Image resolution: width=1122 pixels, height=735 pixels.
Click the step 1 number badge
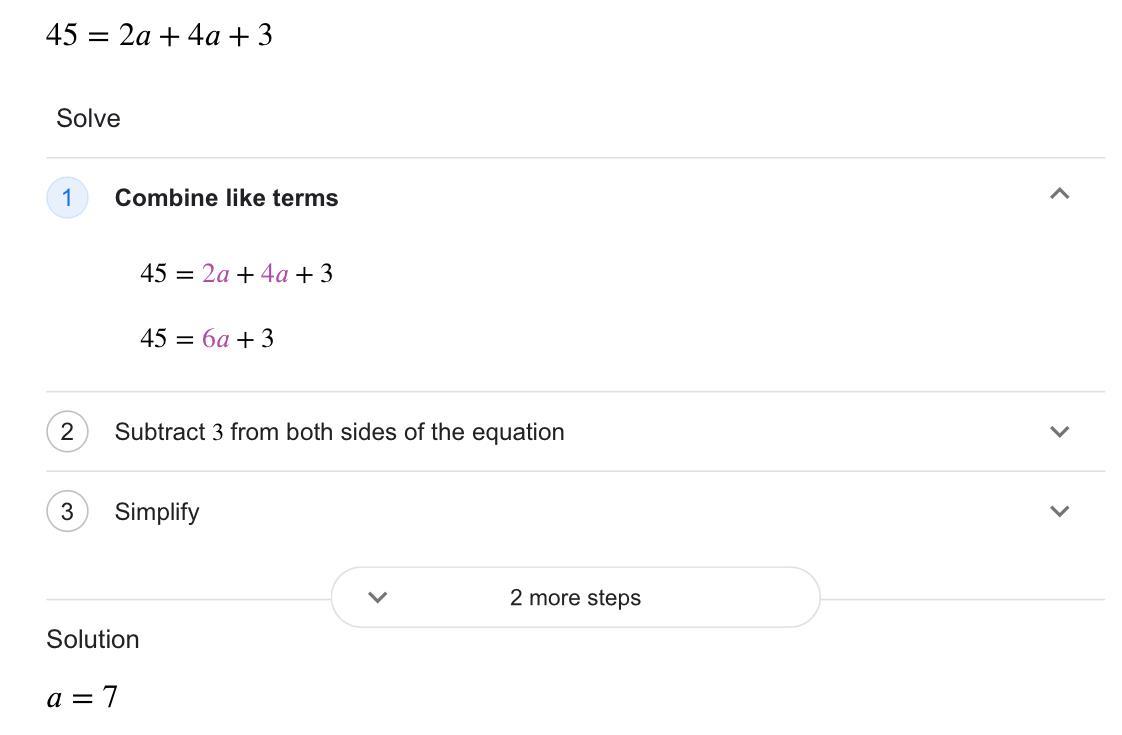67,197
